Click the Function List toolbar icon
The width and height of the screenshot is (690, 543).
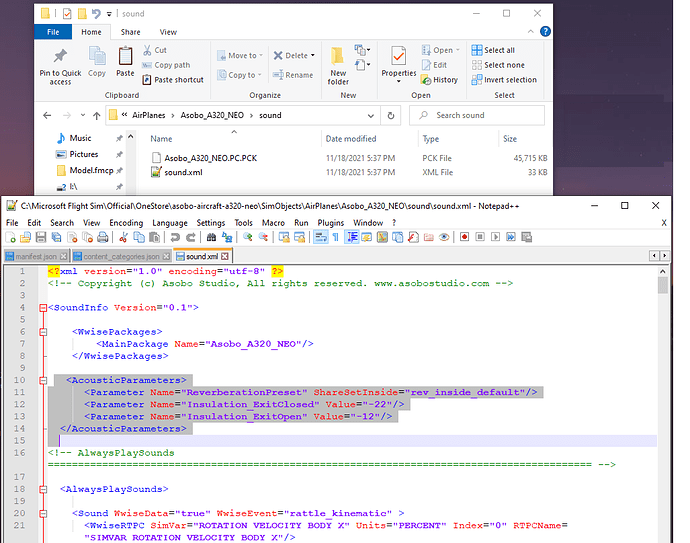[413, 238]
